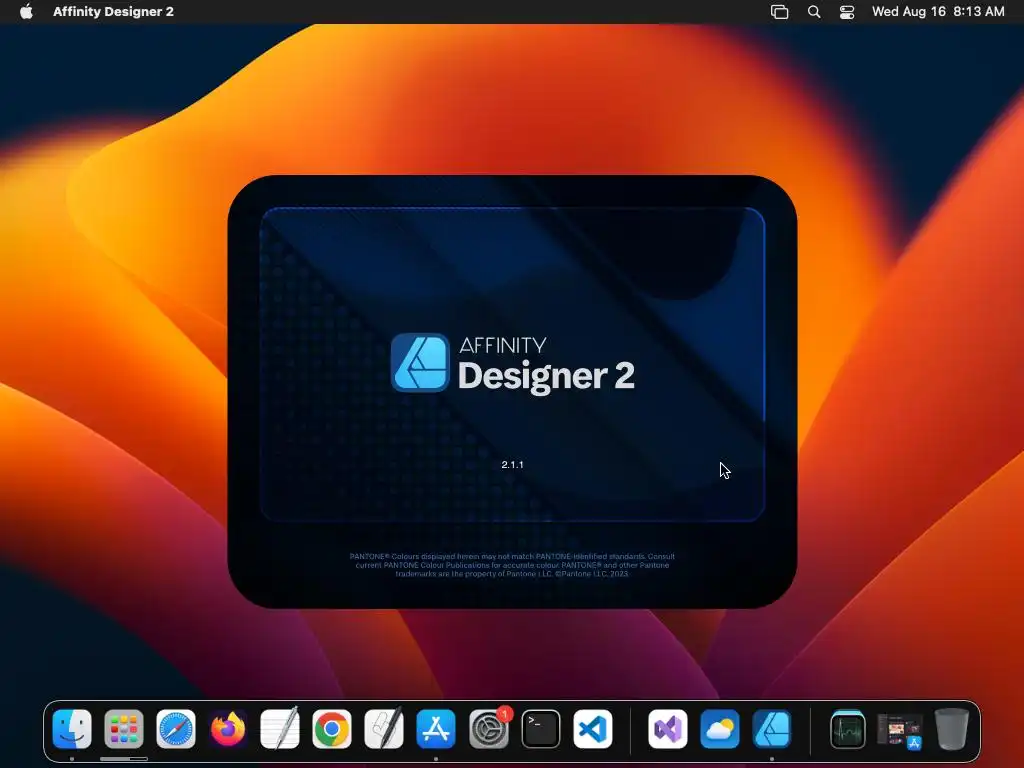The height and width of the screenshot is (768, 1024).
Task: Open Script Editor from the Dock
Action: pos(384,729)
